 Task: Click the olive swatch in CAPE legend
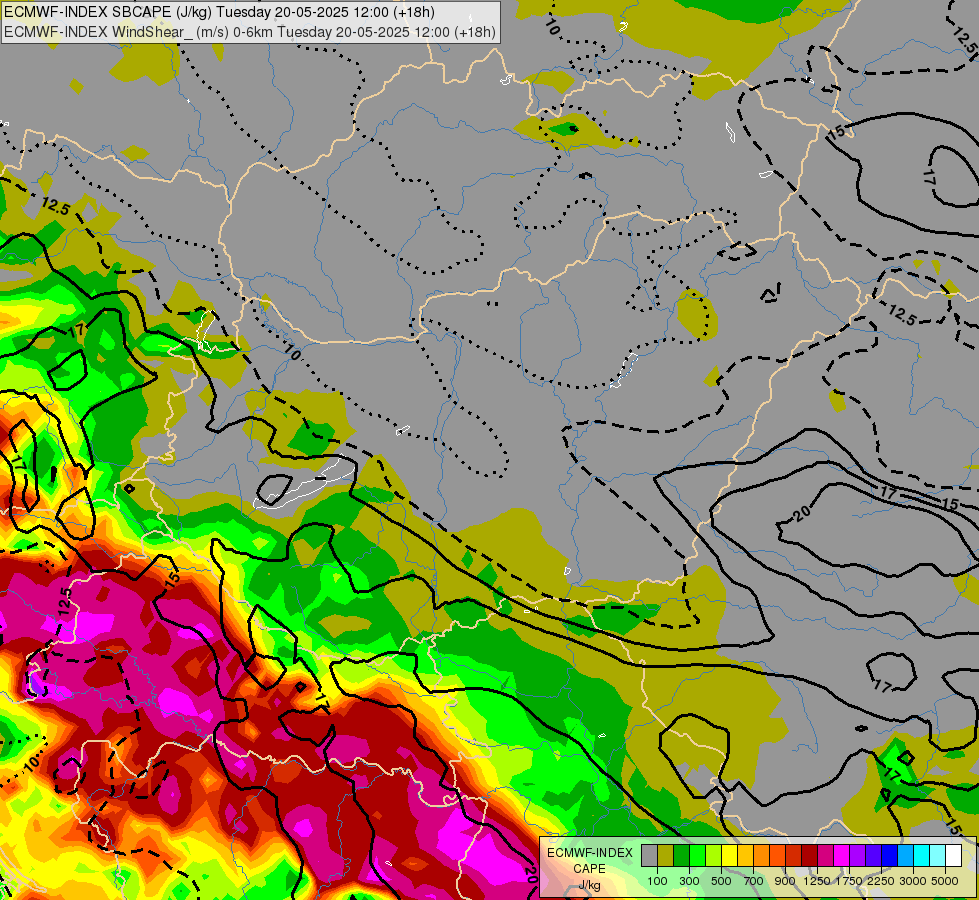pos(666,856)
